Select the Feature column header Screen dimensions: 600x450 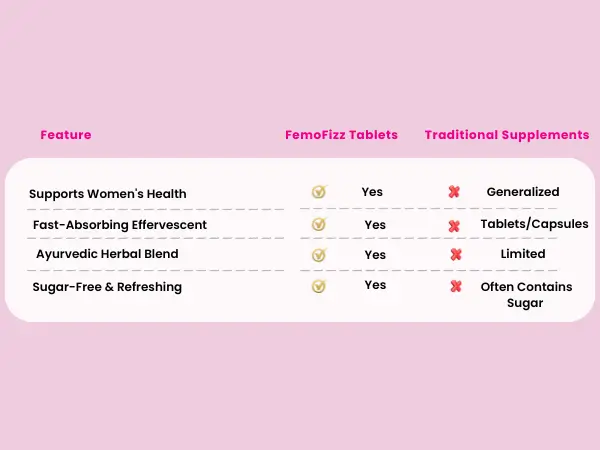[x=66, y=135]
